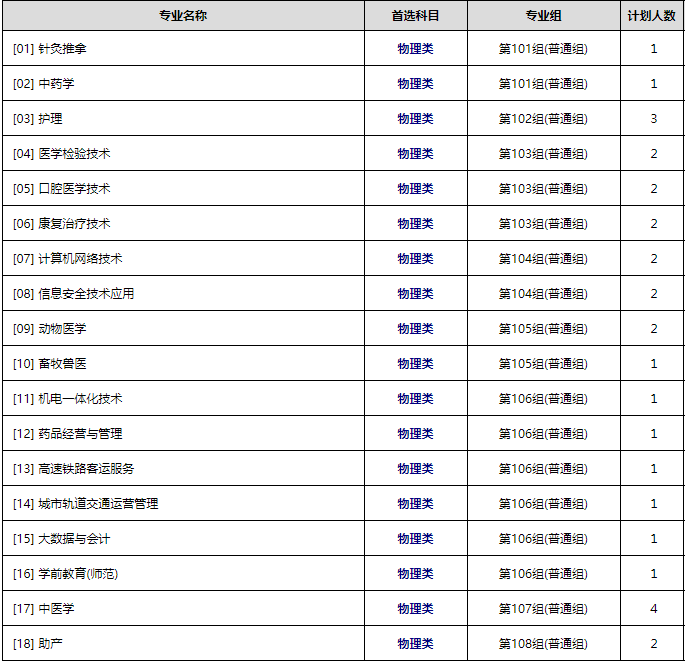Click the plan count 1 for 针灸推拿

pyautogui.click(x=654, y=49)
